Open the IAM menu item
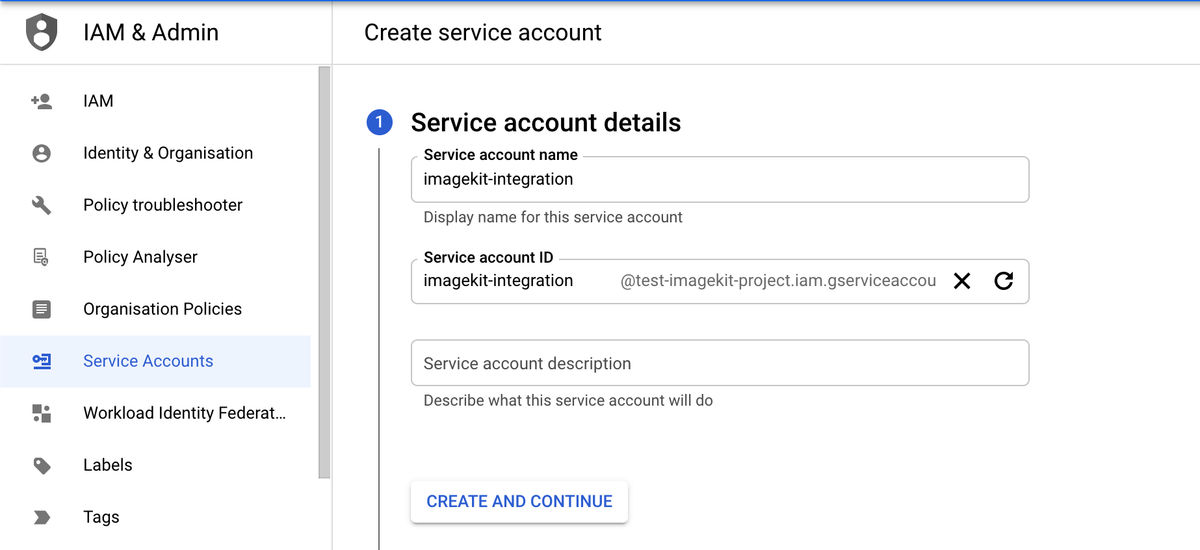The image size is (1200, 550). point(98,101)
